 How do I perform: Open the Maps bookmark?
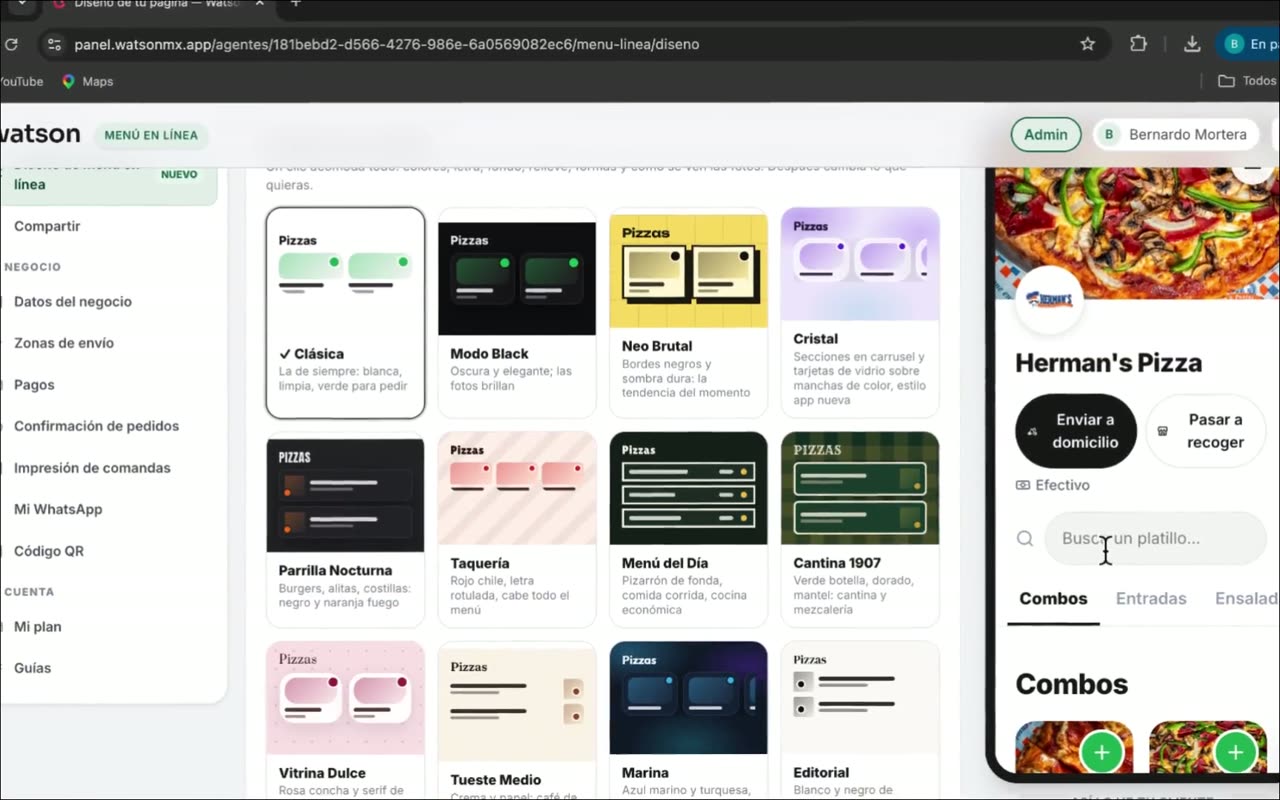click(87, 81)
